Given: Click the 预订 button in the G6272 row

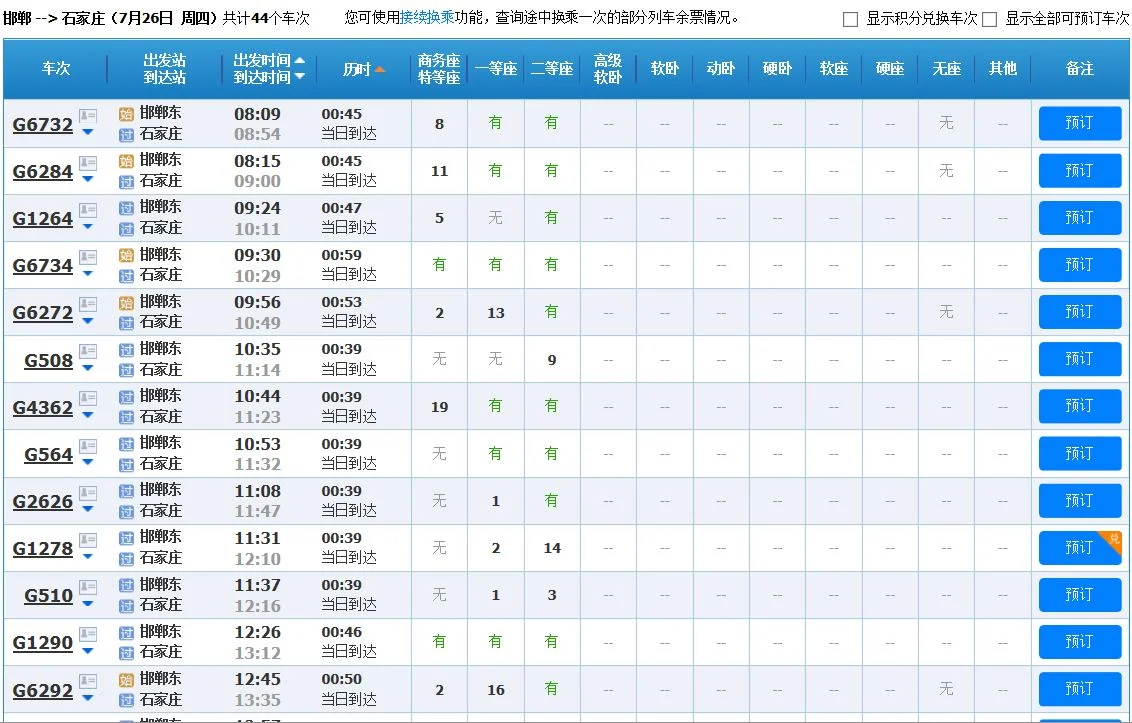Looking at the screenshot, I should (x=1080, y=312).
